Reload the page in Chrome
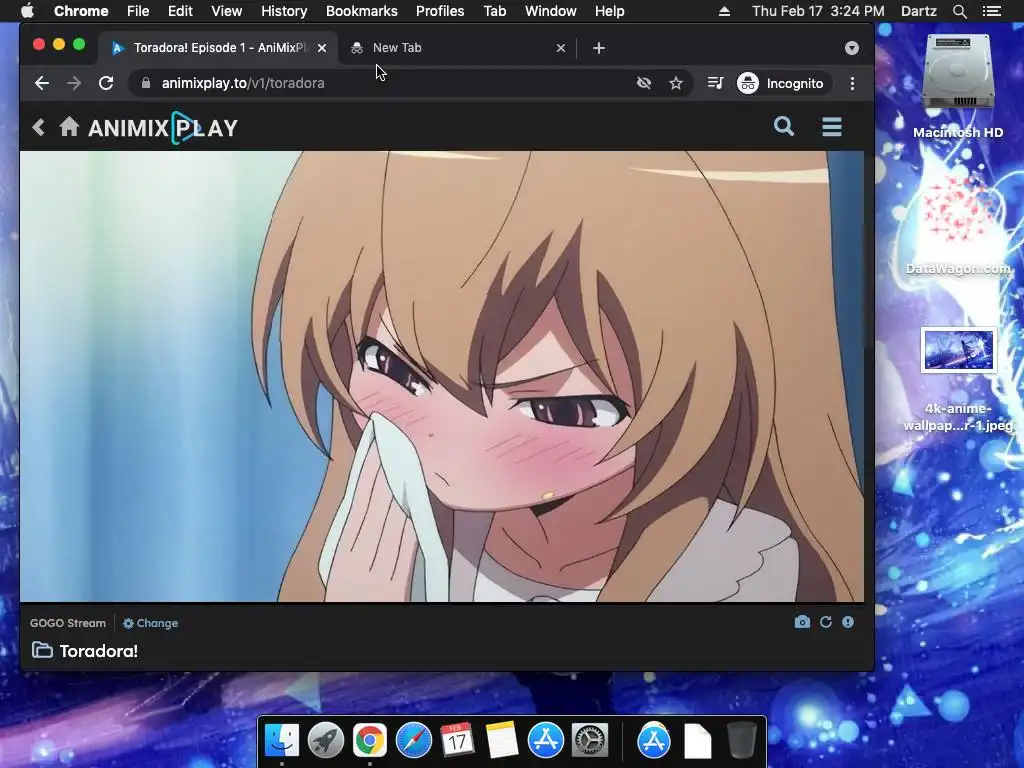1024x768 pixels. point(106,83)
